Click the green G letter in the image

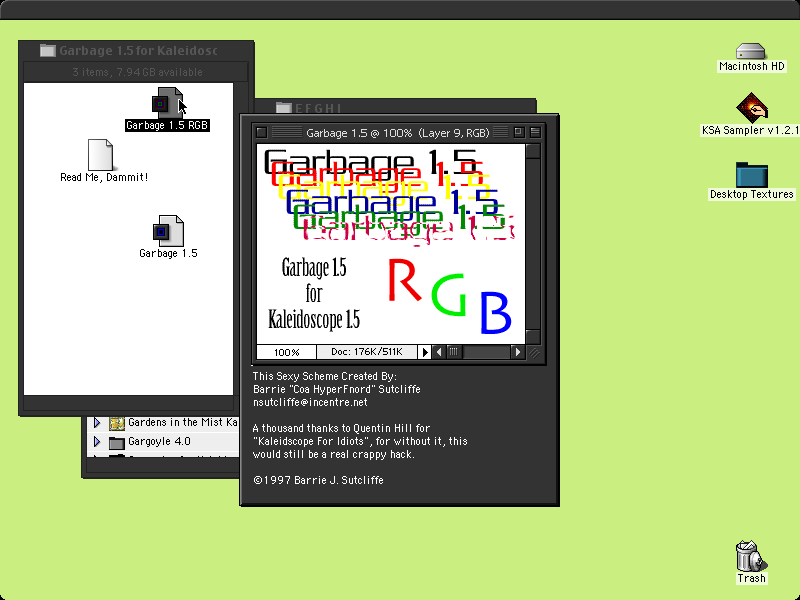click(449, 295)
